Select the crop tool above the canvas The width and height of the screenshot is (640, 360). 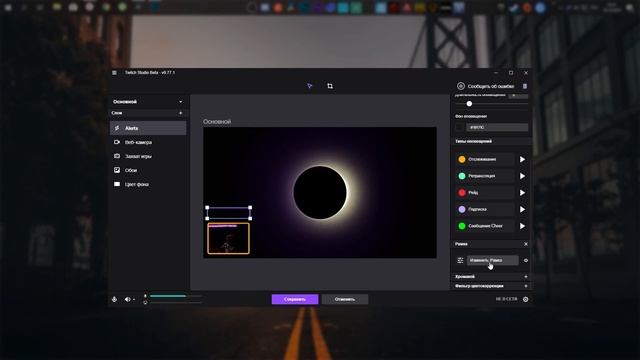(x=330, y=86)
